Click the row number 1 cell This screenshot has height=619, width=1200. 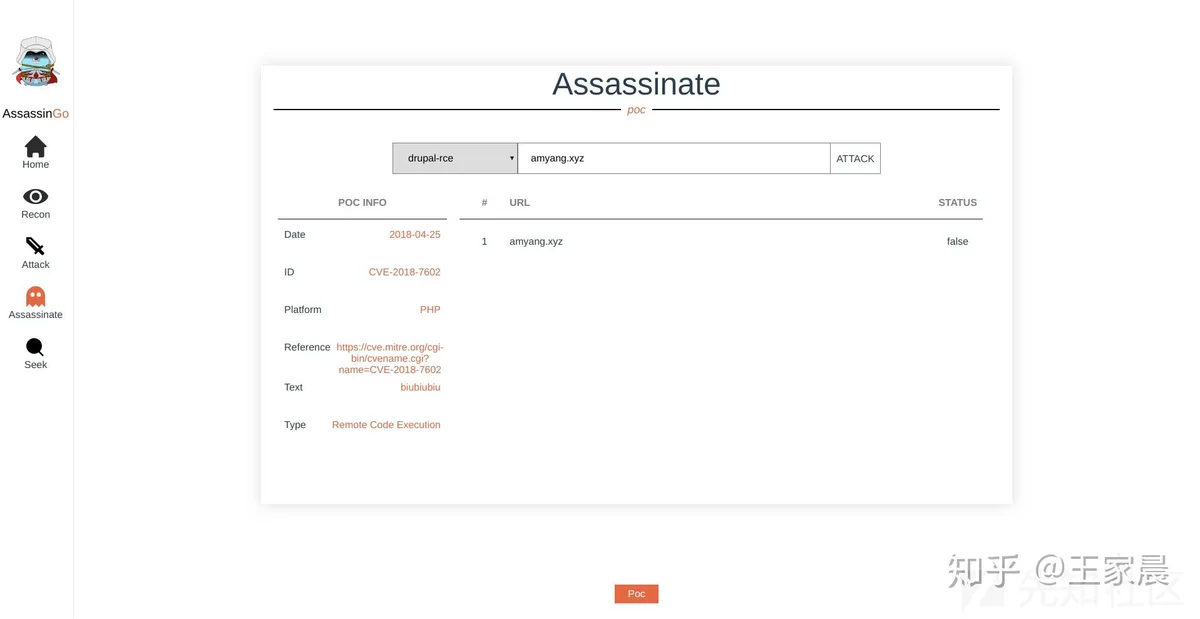[484, 241]
